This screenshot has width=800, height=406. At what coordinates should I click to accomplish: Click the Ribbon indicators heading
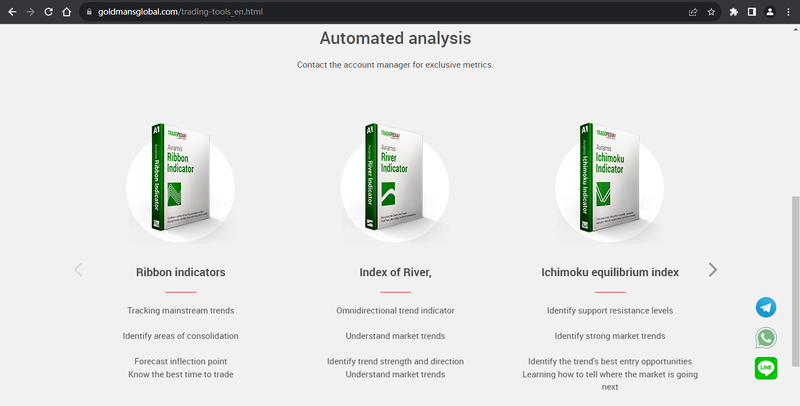(x=181, y=272)
